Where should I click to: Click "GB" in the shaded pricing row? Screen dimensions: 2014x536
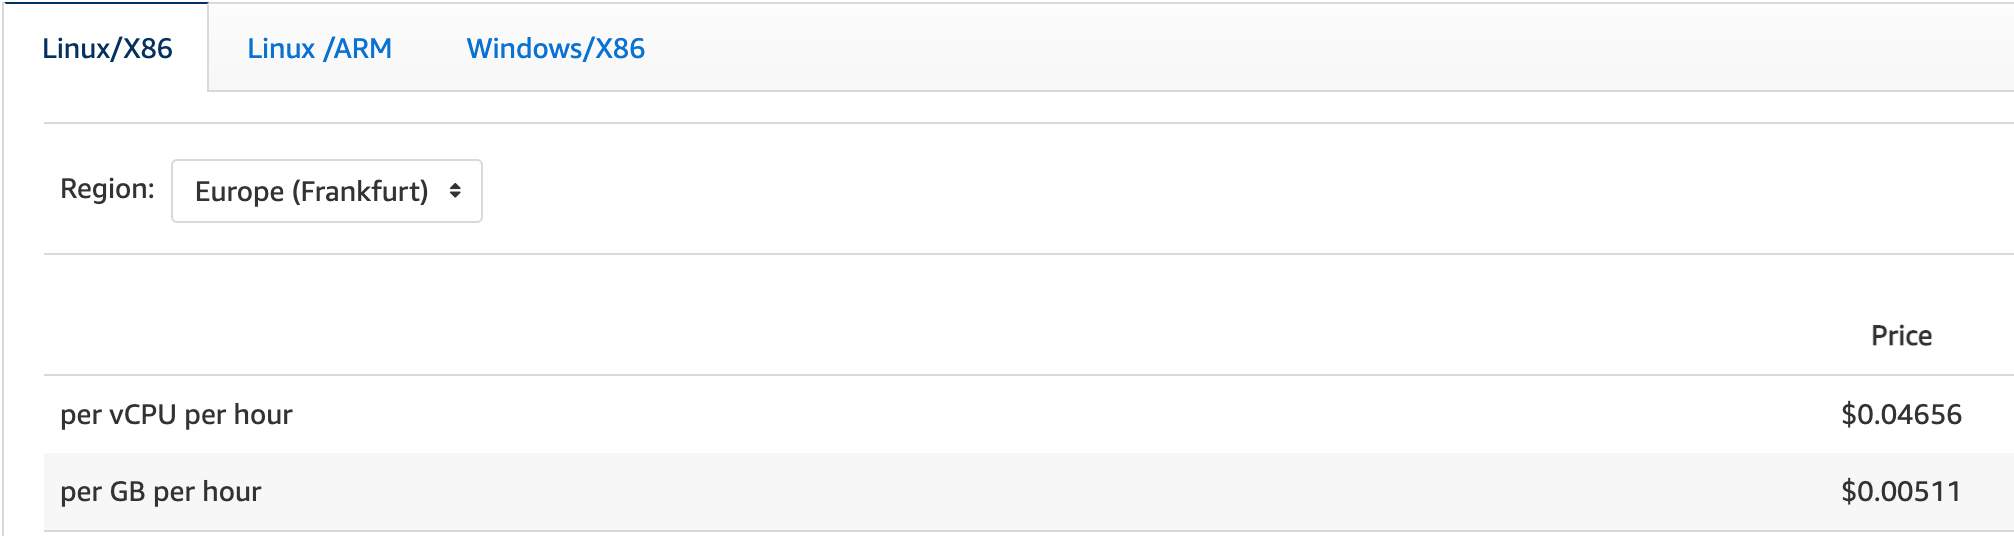(127, 491)
